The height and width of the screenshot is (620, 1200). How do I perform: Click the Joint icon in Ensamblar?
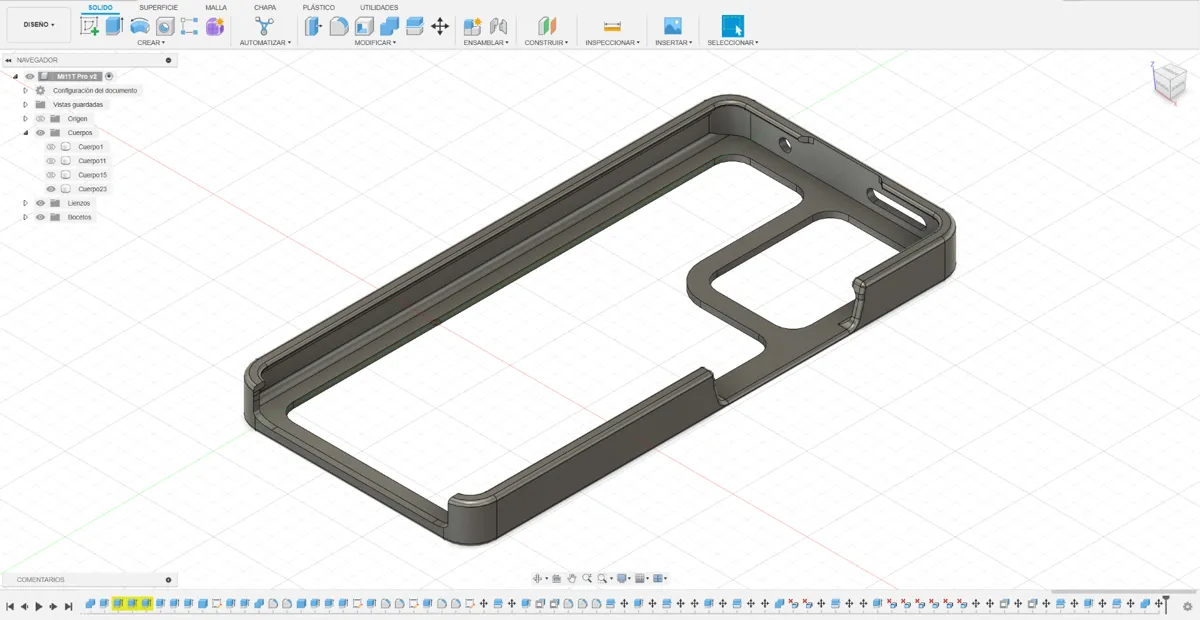pyautogui.click(x=498, y=27)
